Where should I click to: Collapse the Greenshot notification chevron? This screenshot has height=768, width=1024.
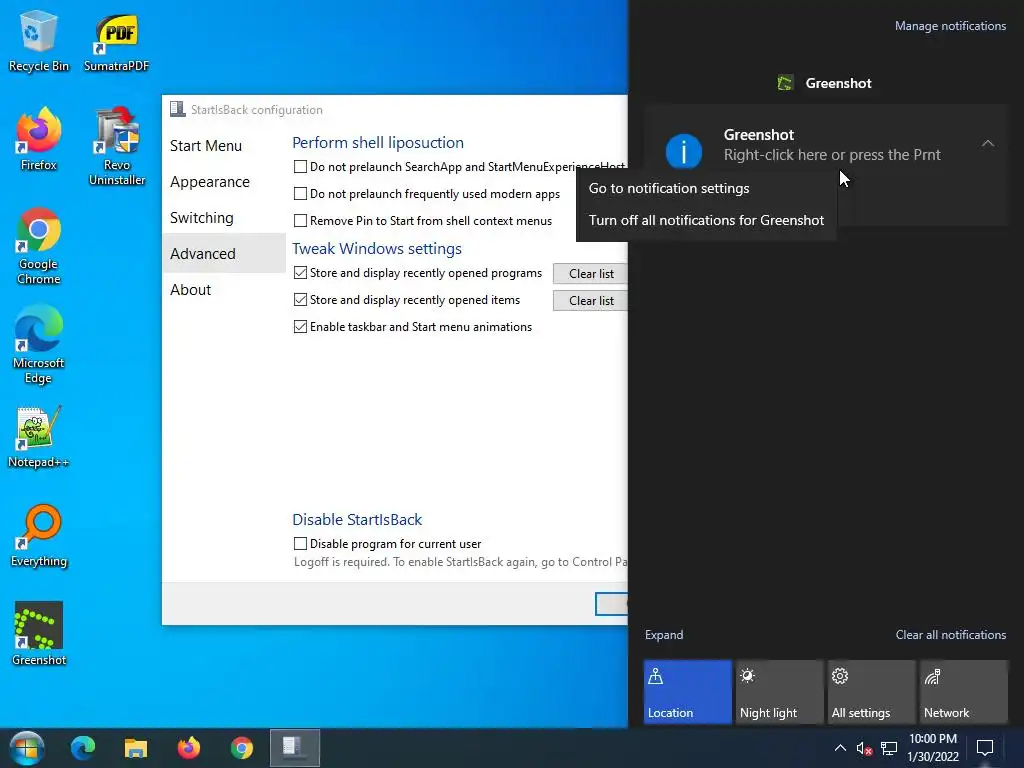(988, 143)
